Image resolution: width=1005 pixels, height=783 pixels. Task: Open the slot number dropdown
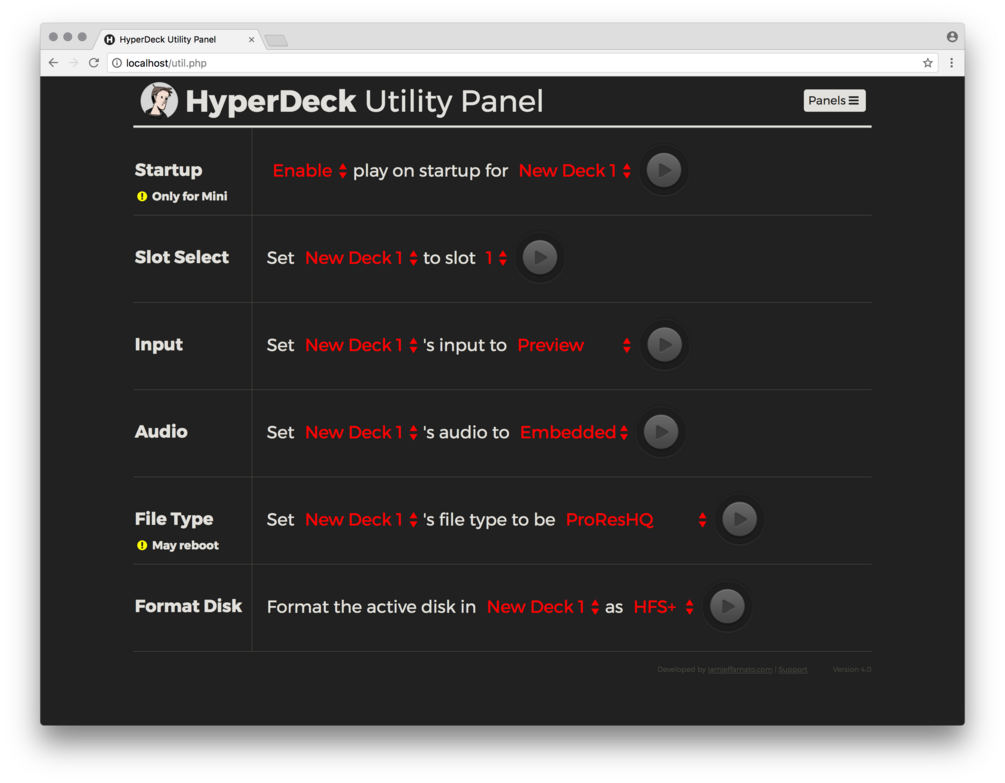point(496,258)
